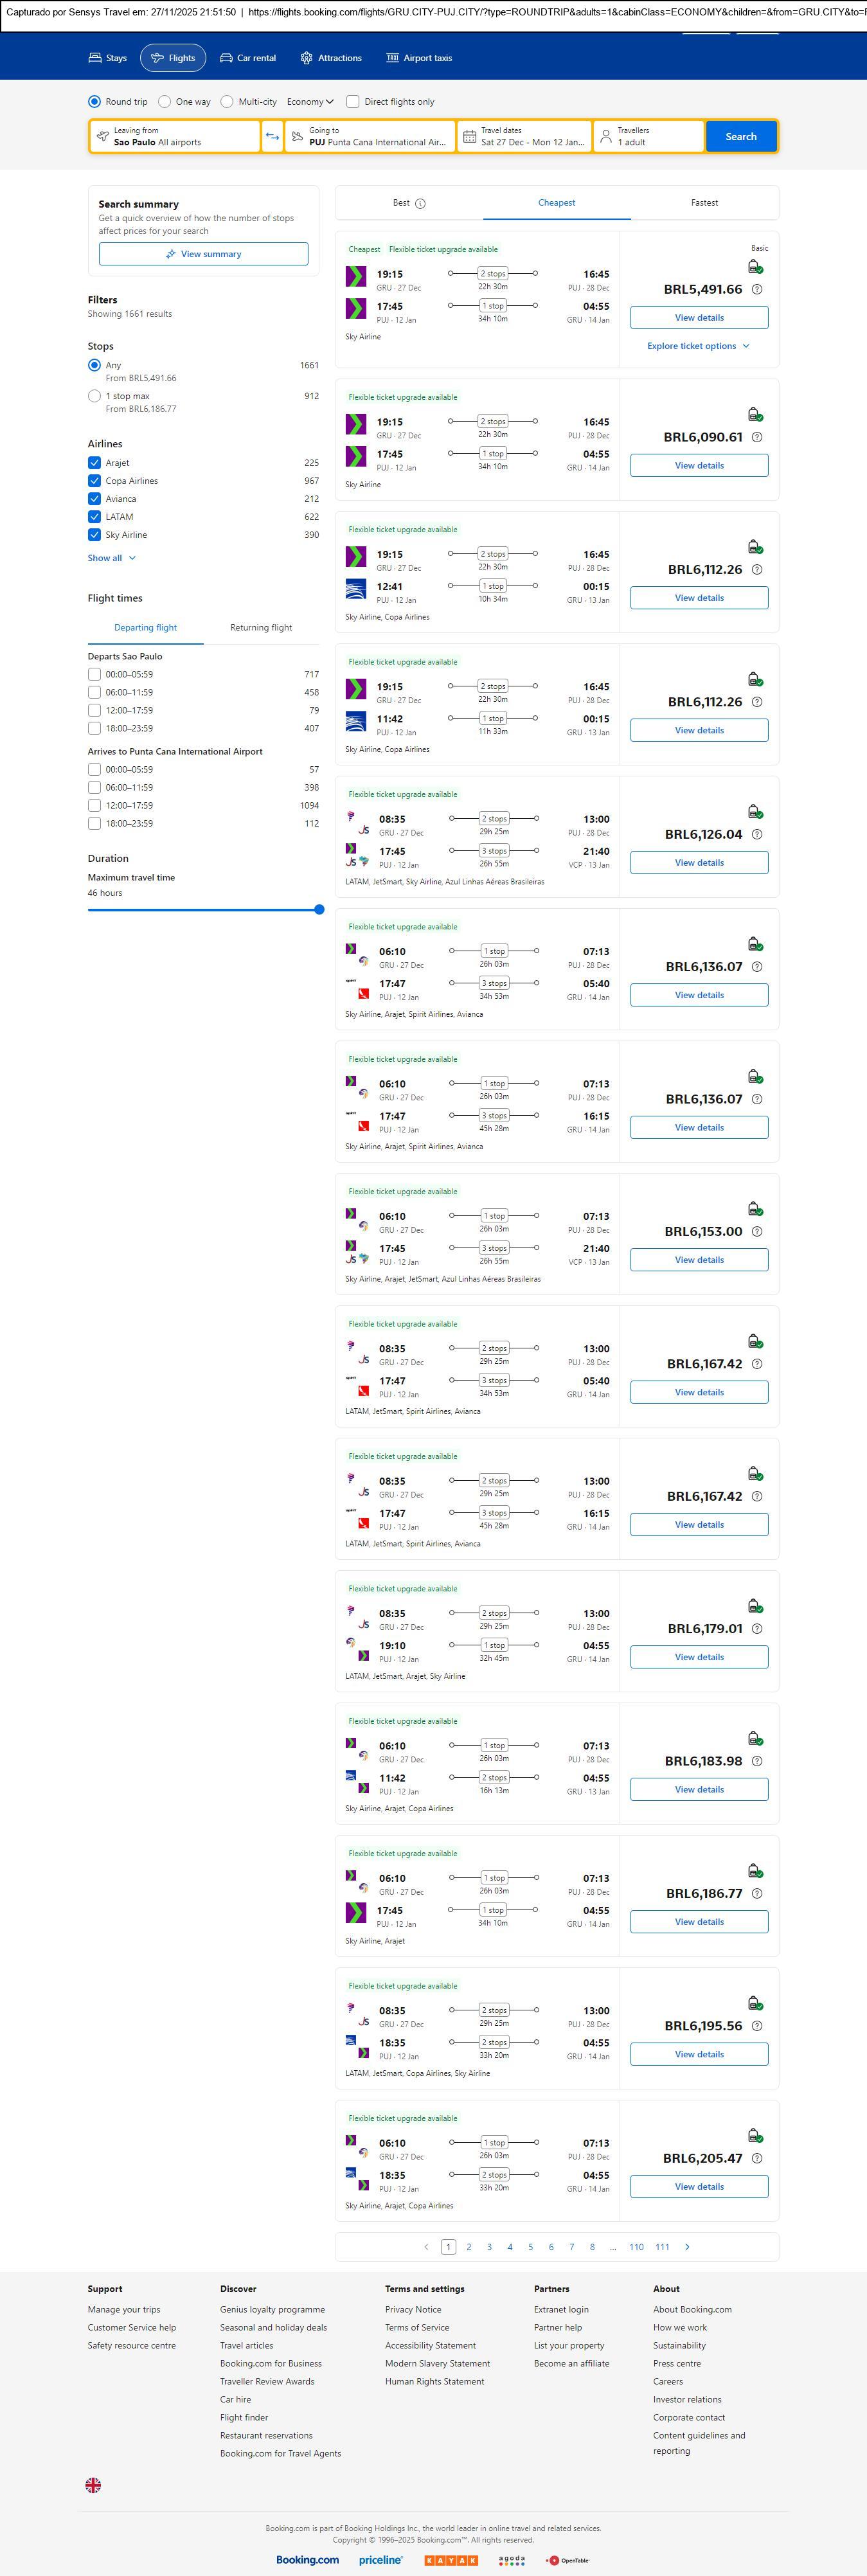This screenshot has width=867, height=2576.
Task: Switch to the Fastest tab
Action: pyautogui.click(x=704, y=203)
